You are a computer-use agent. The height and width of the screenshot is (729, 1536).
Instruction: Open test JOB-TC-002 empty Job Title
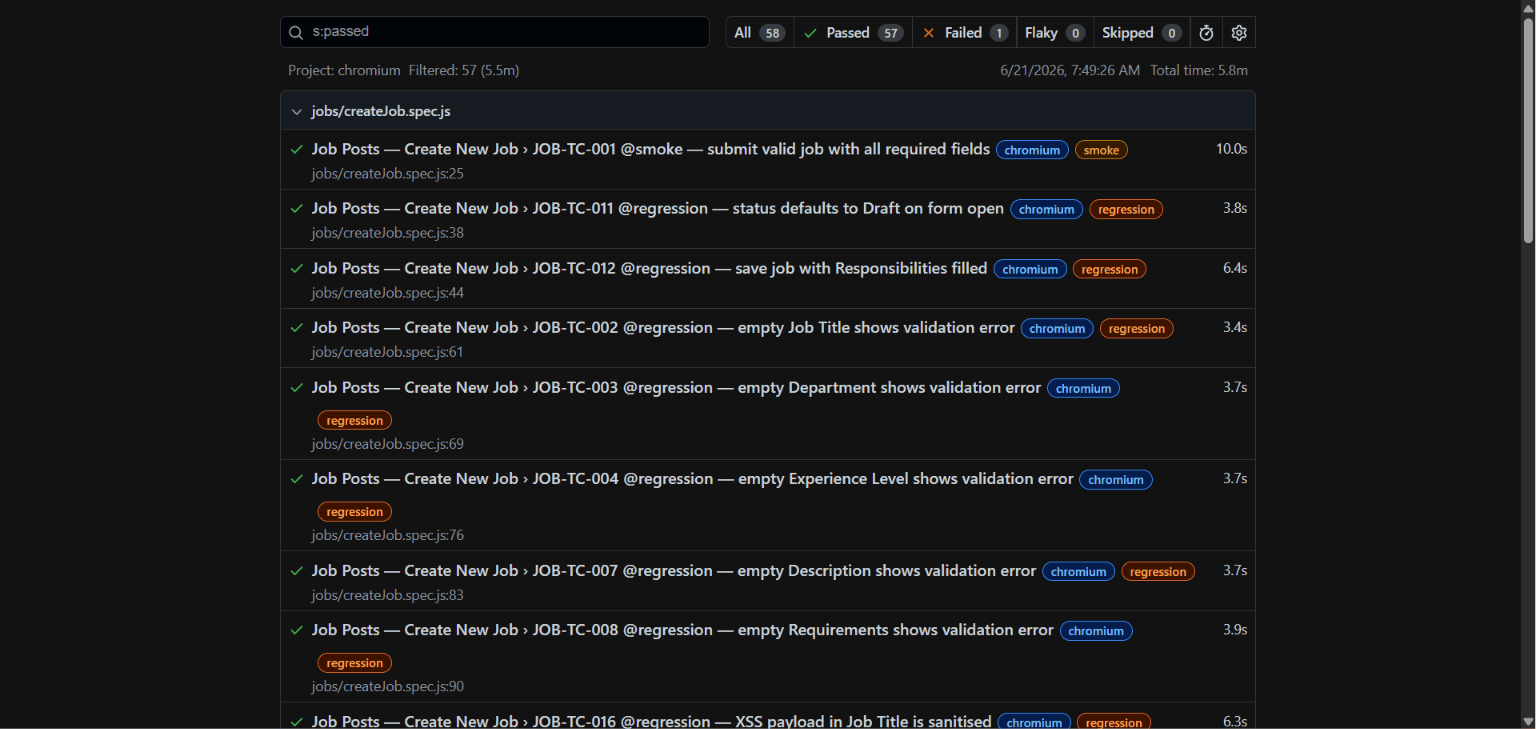663,327
